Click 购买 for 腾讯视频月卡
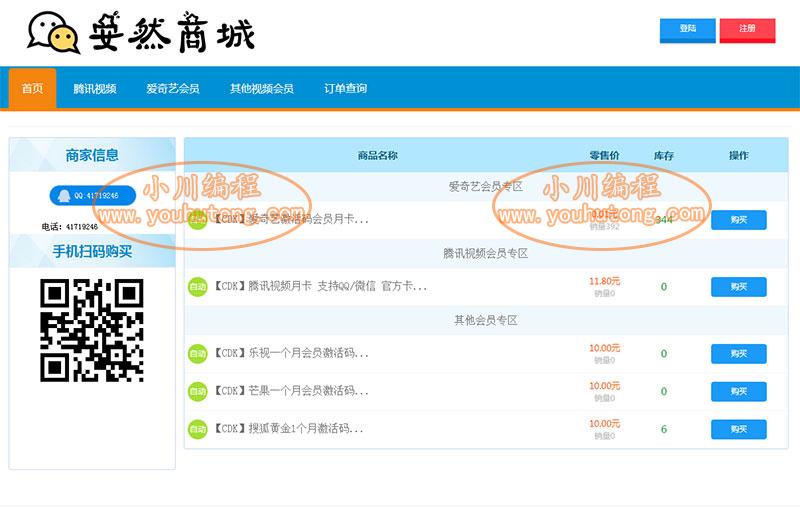The height and width of the screenshot is (509, 800). click(x=739, y=287)
